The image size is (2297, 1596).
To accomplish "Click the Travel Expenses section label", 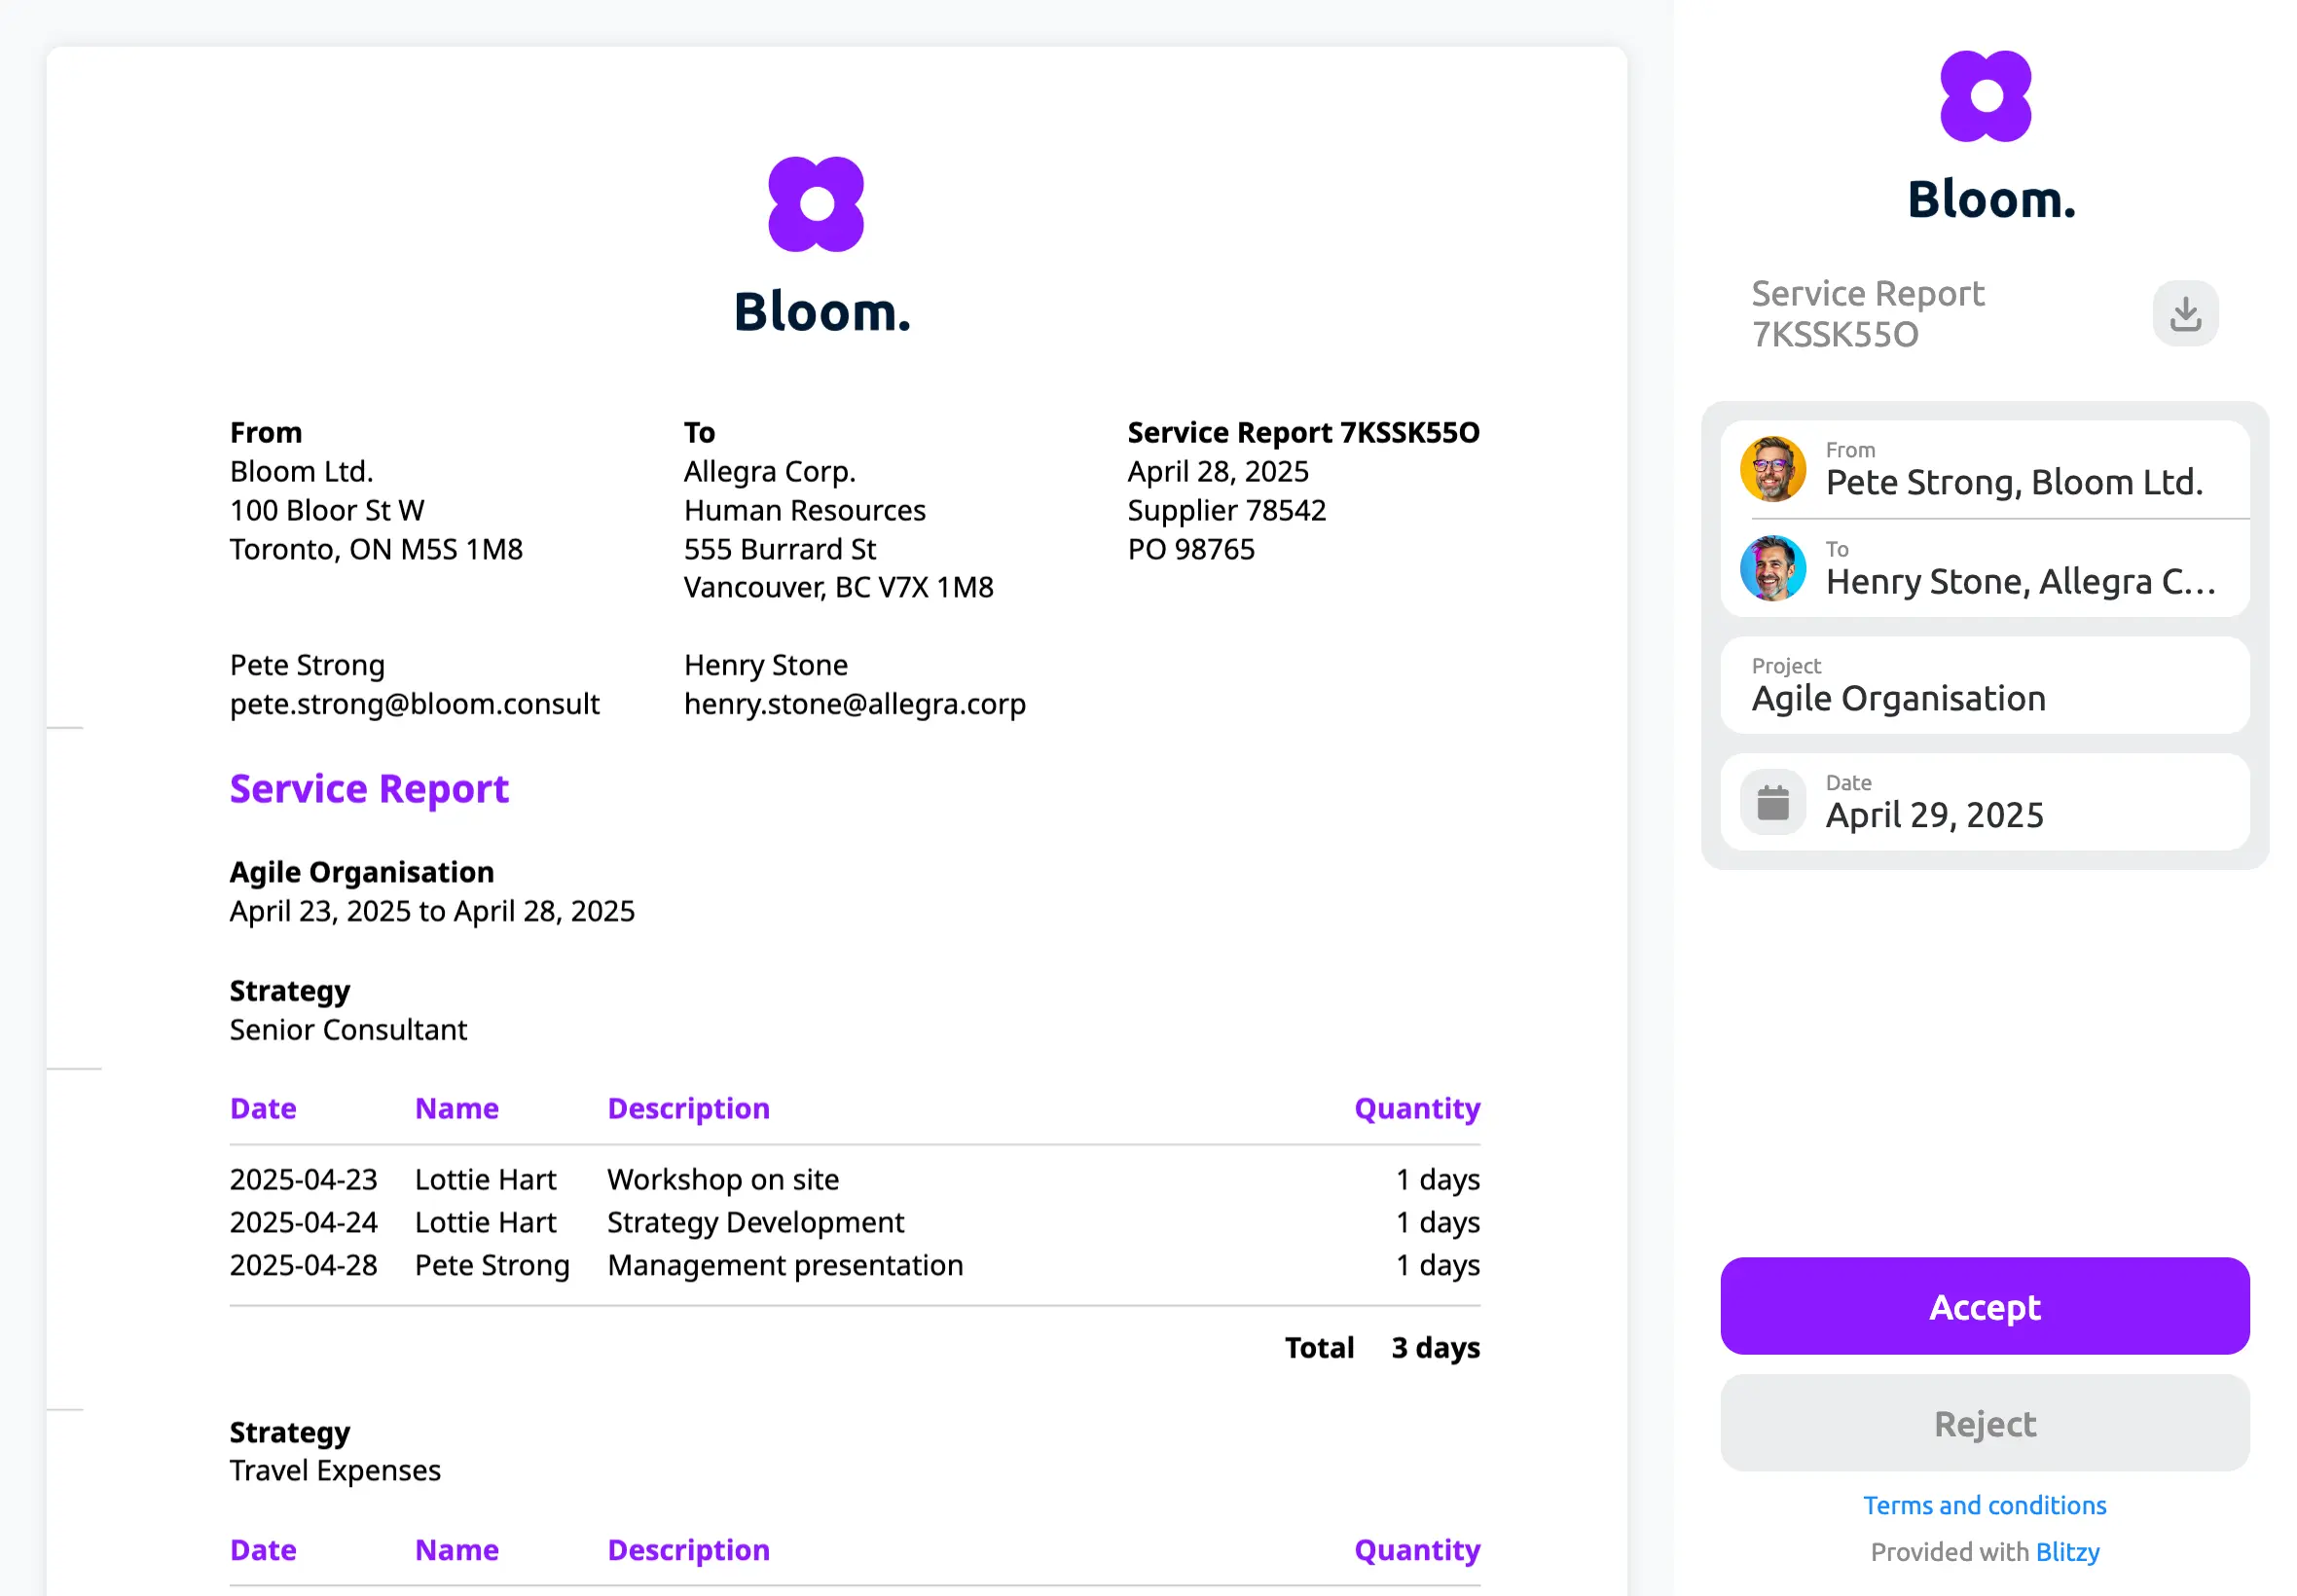I will 335,1471.
